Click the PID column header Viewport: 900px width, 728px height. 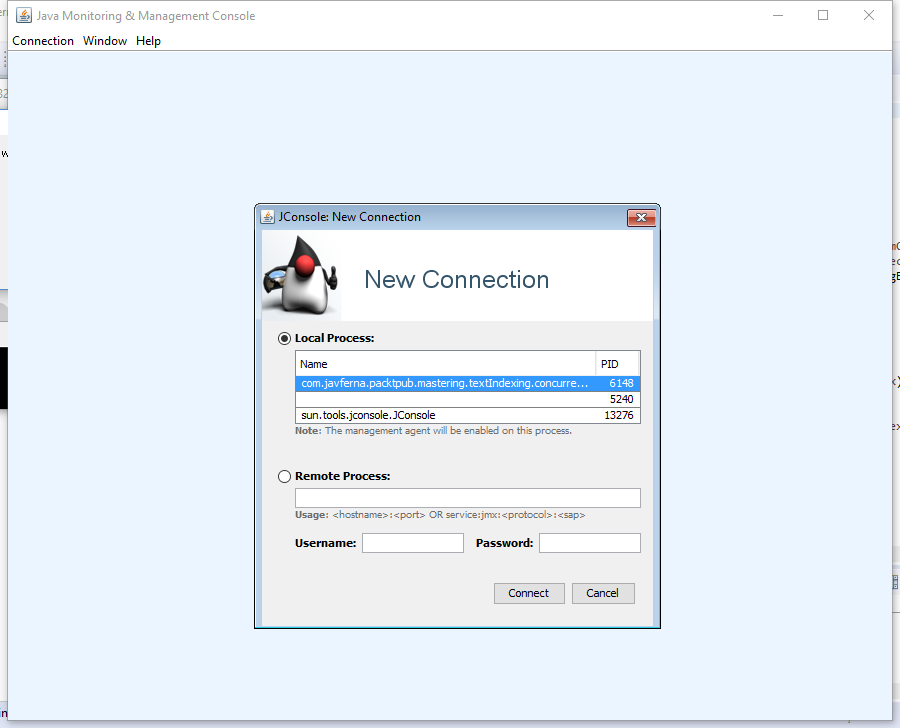coord(618,364)
